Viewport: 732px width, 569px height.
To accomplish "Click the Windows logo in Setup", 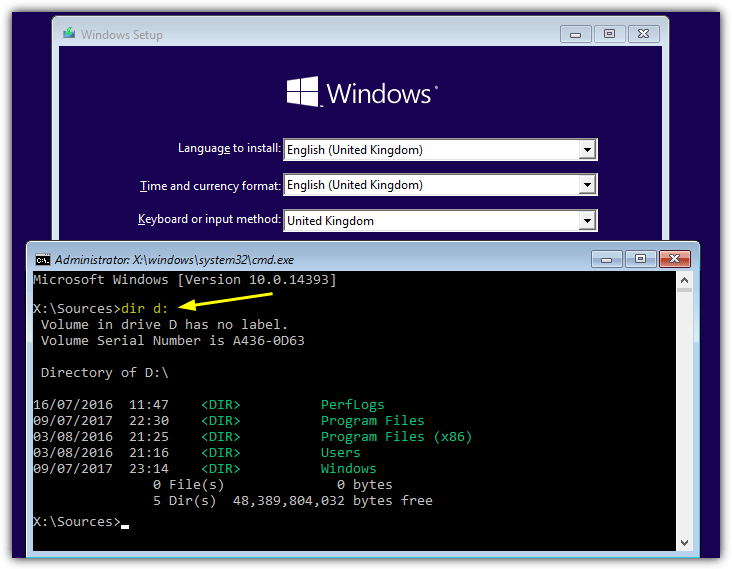I will coord(362,92).
